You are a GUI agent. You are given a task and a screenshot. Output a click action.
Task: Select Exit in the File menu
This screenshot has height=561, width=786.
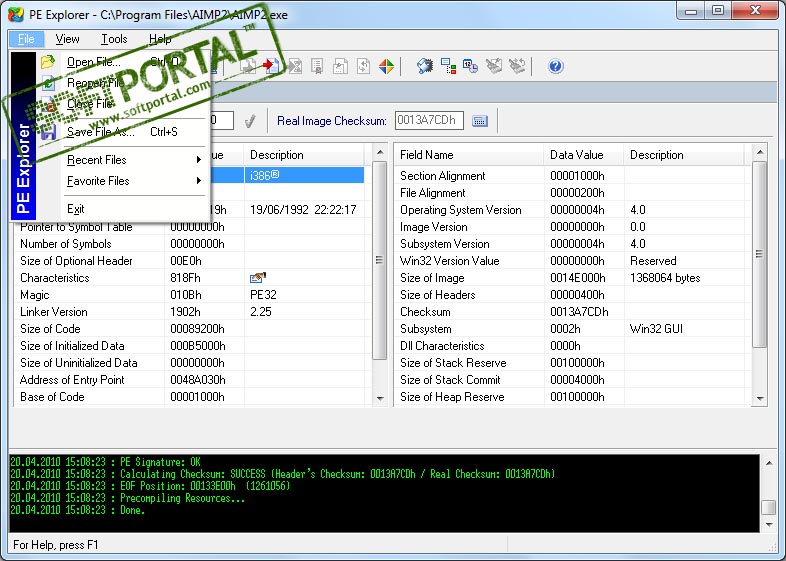coord(123,209)
